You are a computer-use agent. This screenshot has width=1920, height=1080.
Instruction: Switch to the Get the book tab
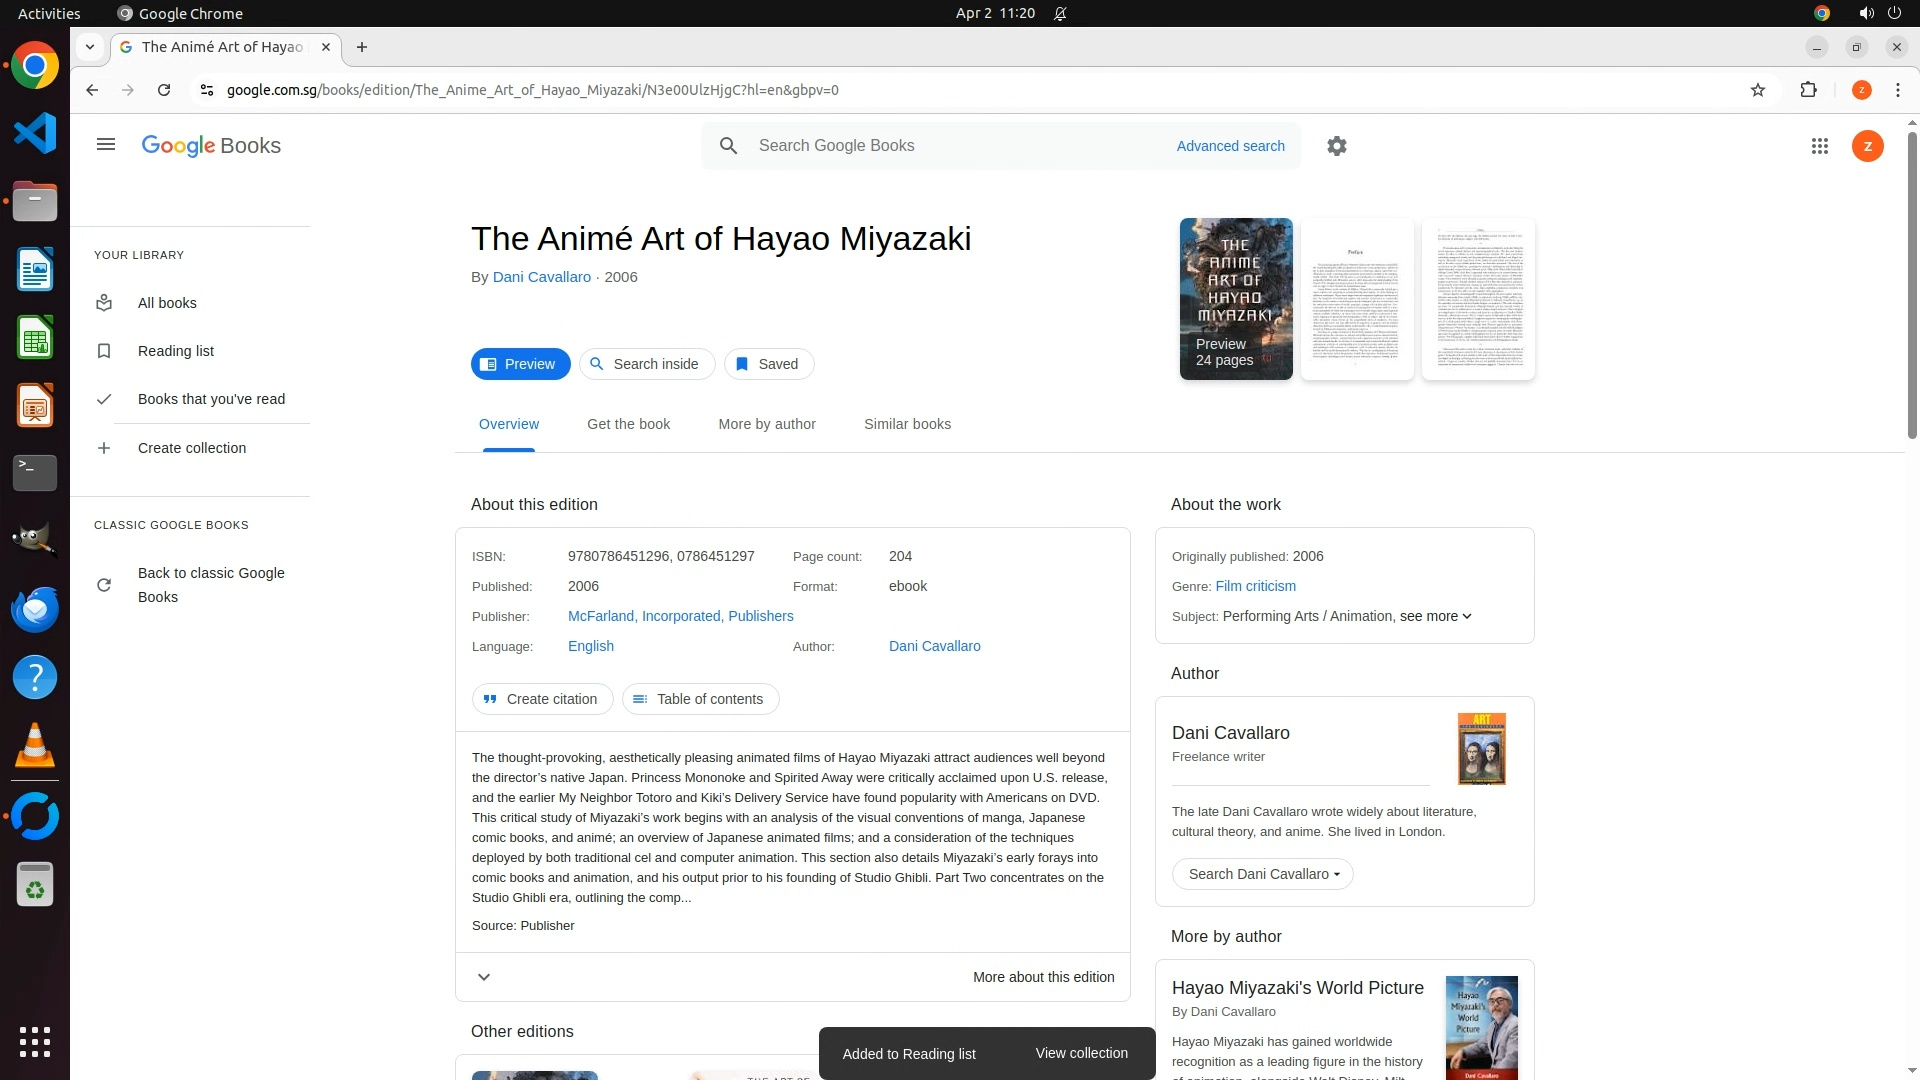pos(628,424)
